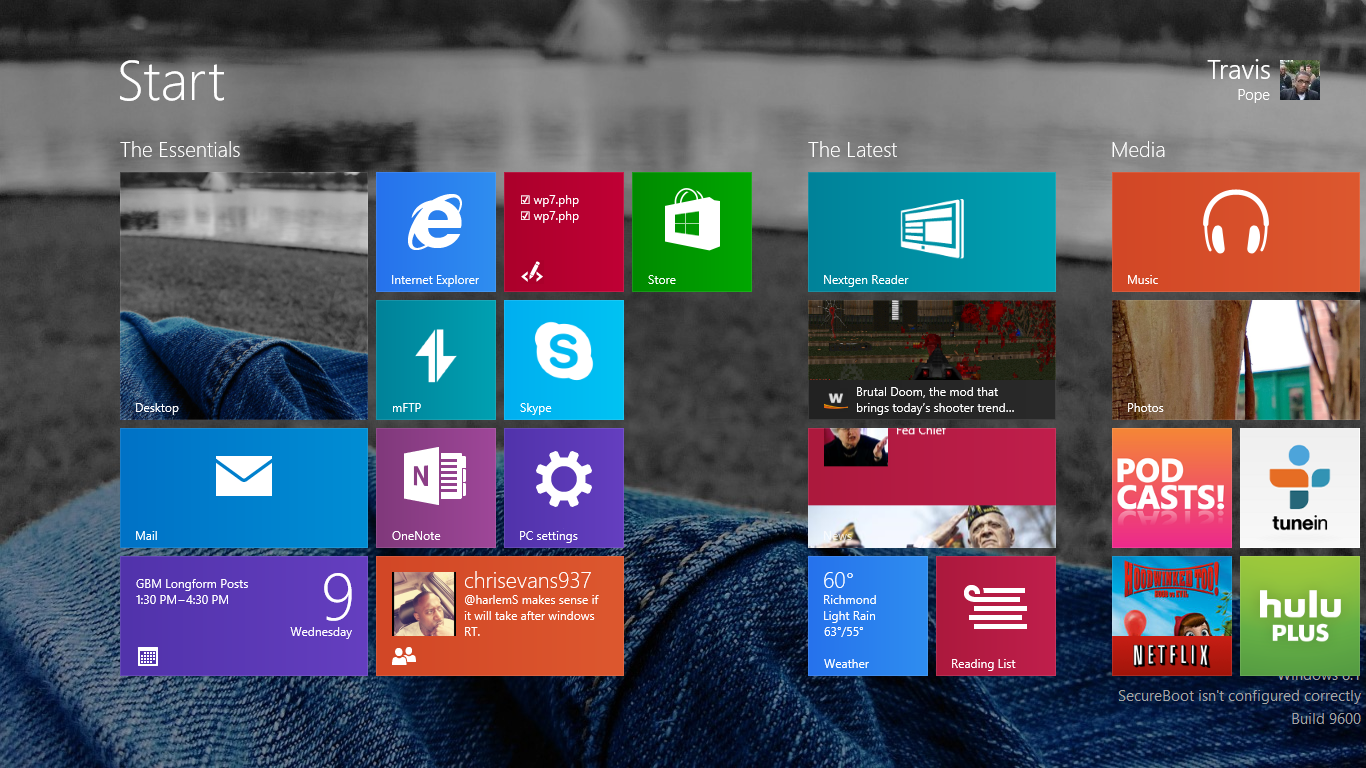Open the PC settings gear tile
Image resolution: width=1366 pixels, height=768 pixels.
(x=564, y=488)
